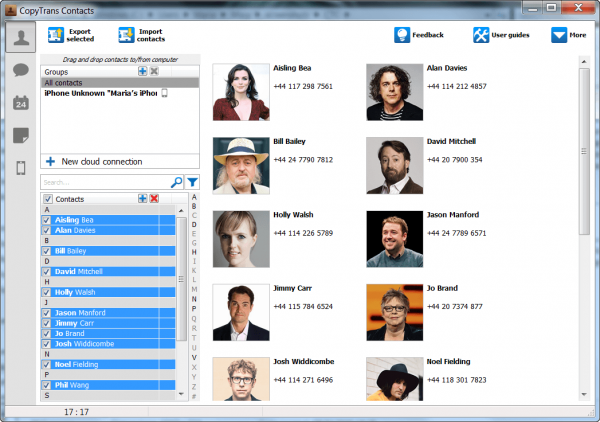Image resolution: width=600 pixels, height=422 pixels.
Task: Open the User guides link
Action: click(x=501, y=35)
